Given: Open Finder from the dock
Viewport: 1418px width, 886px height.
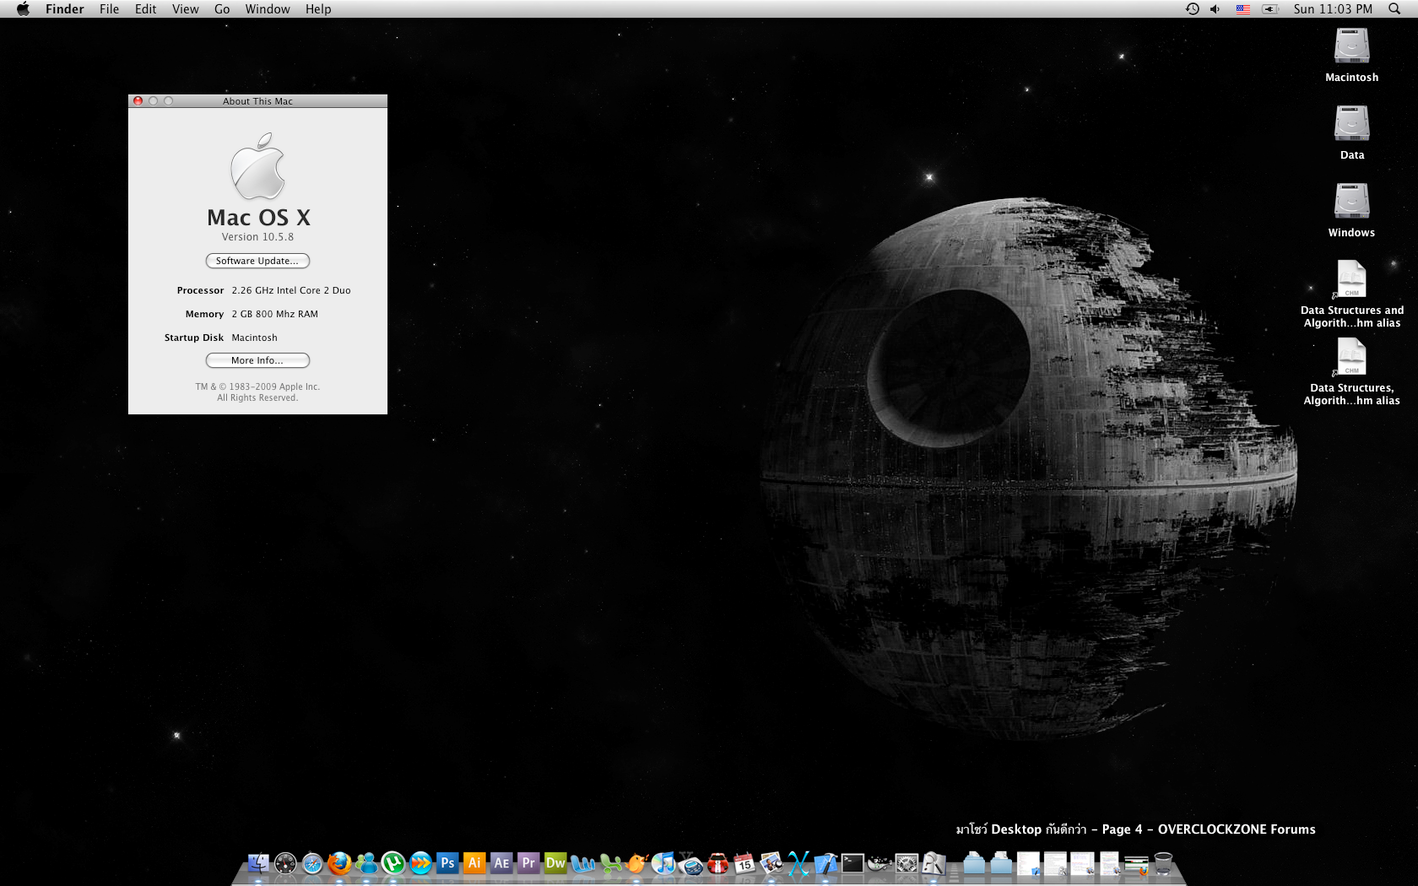Looking at the screenshot, I should tap(260, 863).
